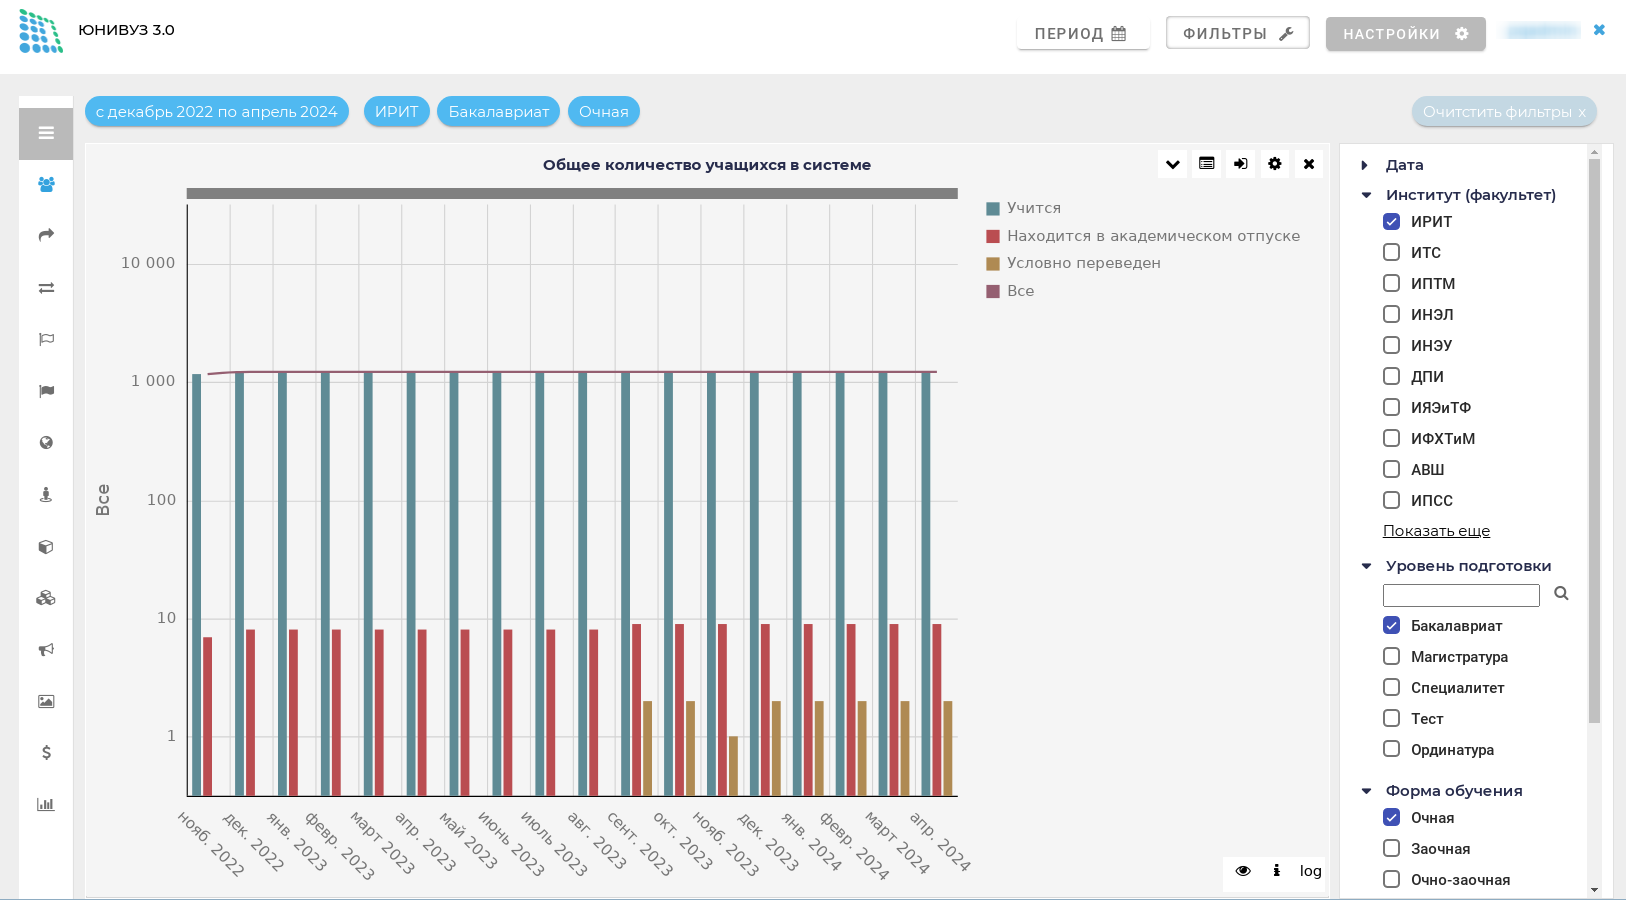Click the blurred username at top right
The height and width of the screenshot is (900, 1626).
tap(1543, 31)
